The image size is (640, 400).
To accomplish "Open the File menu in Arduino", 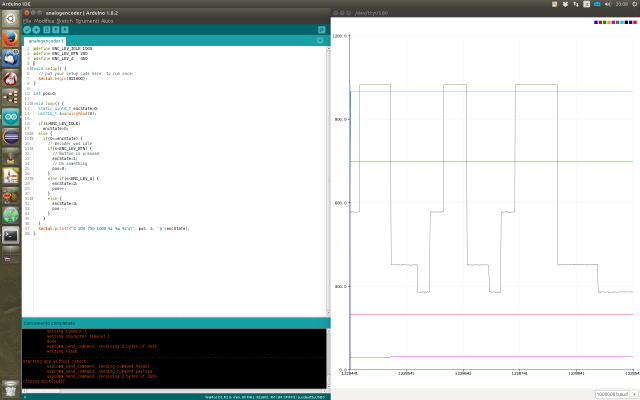I will pyautogui.click(x=27, y=21).
